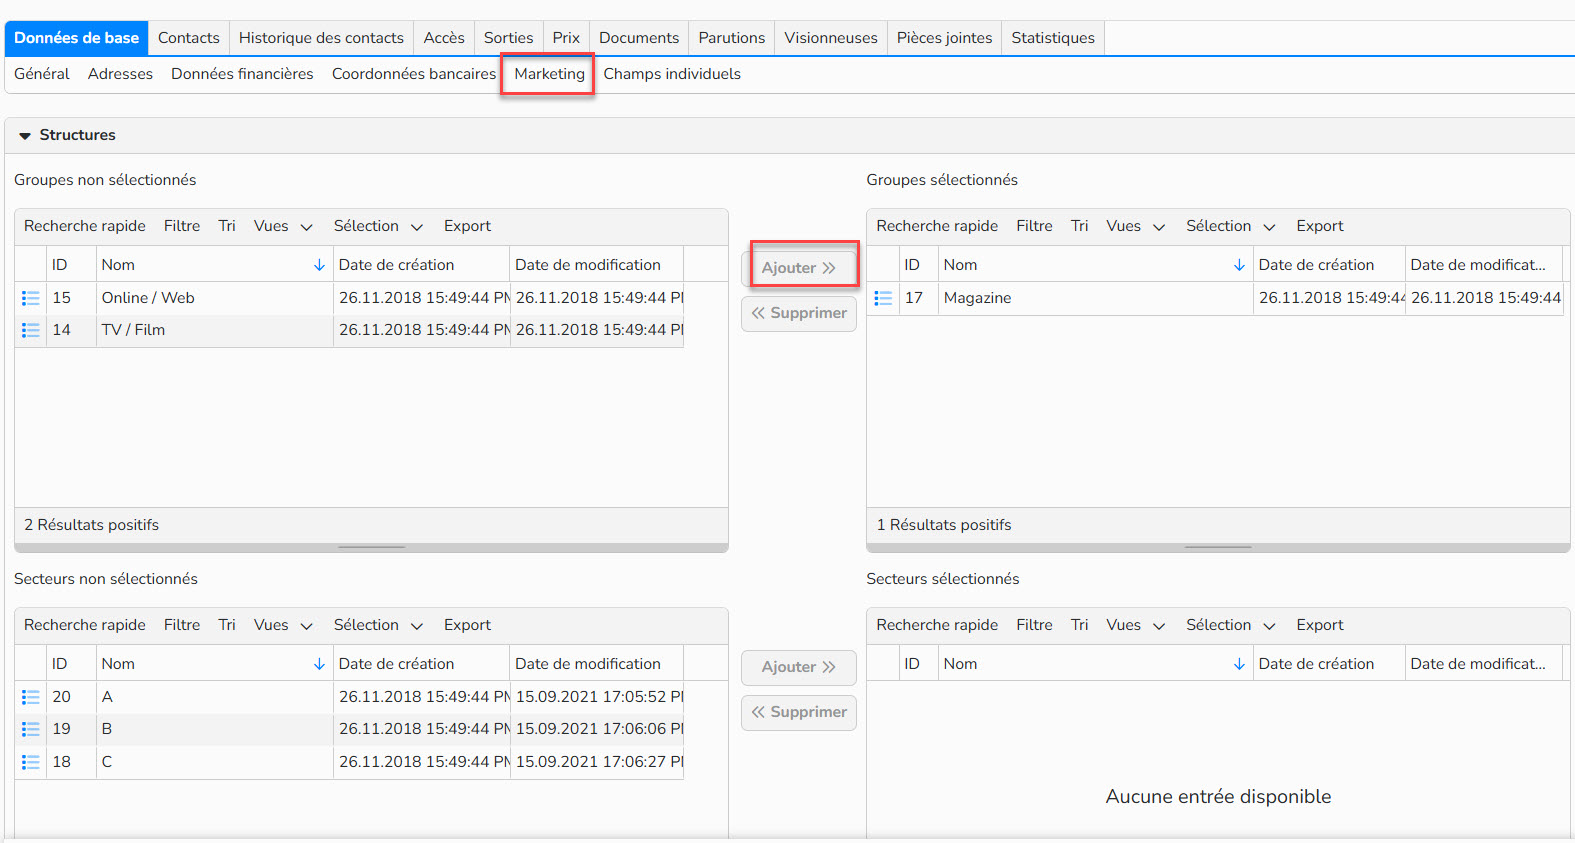Open Sélection dropdown in unselected groups toolbar
1575x843 pixels.
pos(378,226)
